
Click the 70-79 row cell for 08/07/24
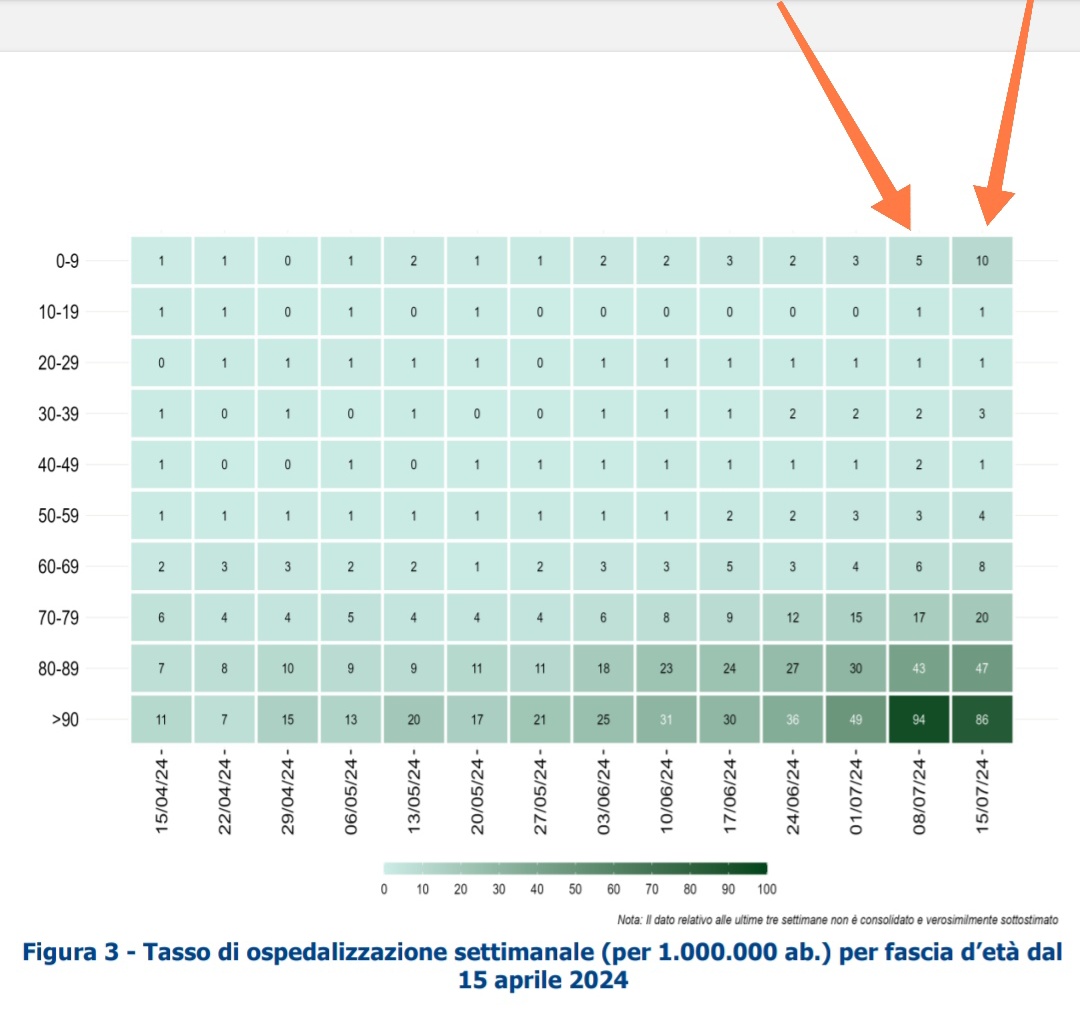click(x=919, y=618)
